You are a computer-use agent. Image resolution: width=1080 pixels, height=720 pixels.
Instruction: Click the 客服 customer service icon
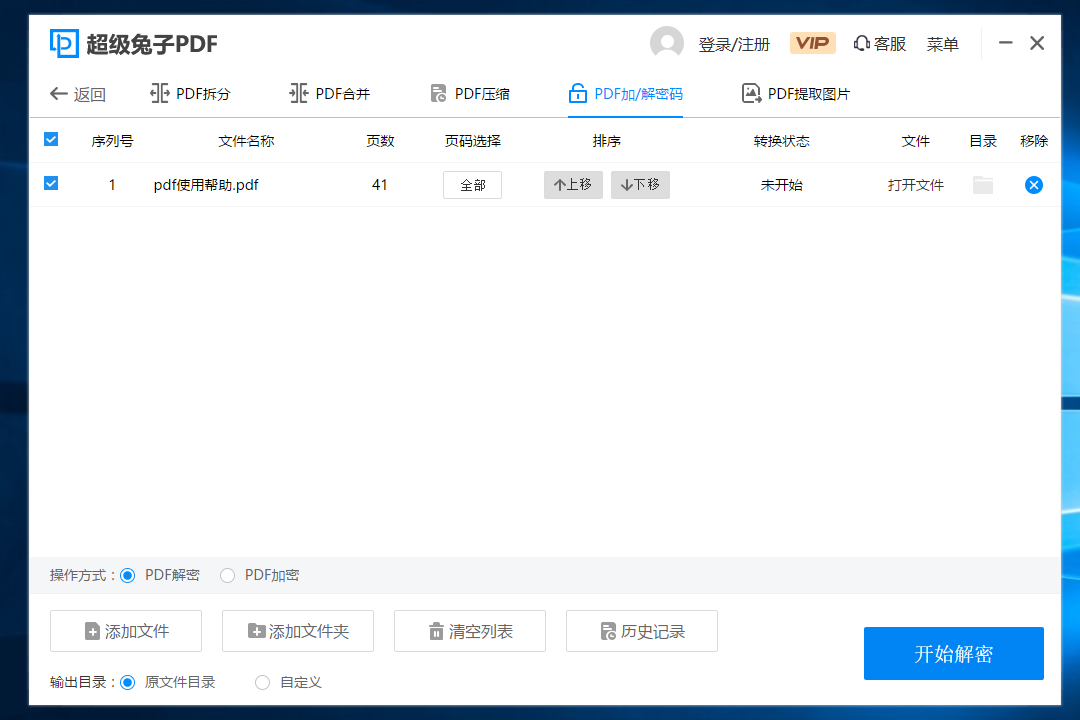tap(879, 43)
